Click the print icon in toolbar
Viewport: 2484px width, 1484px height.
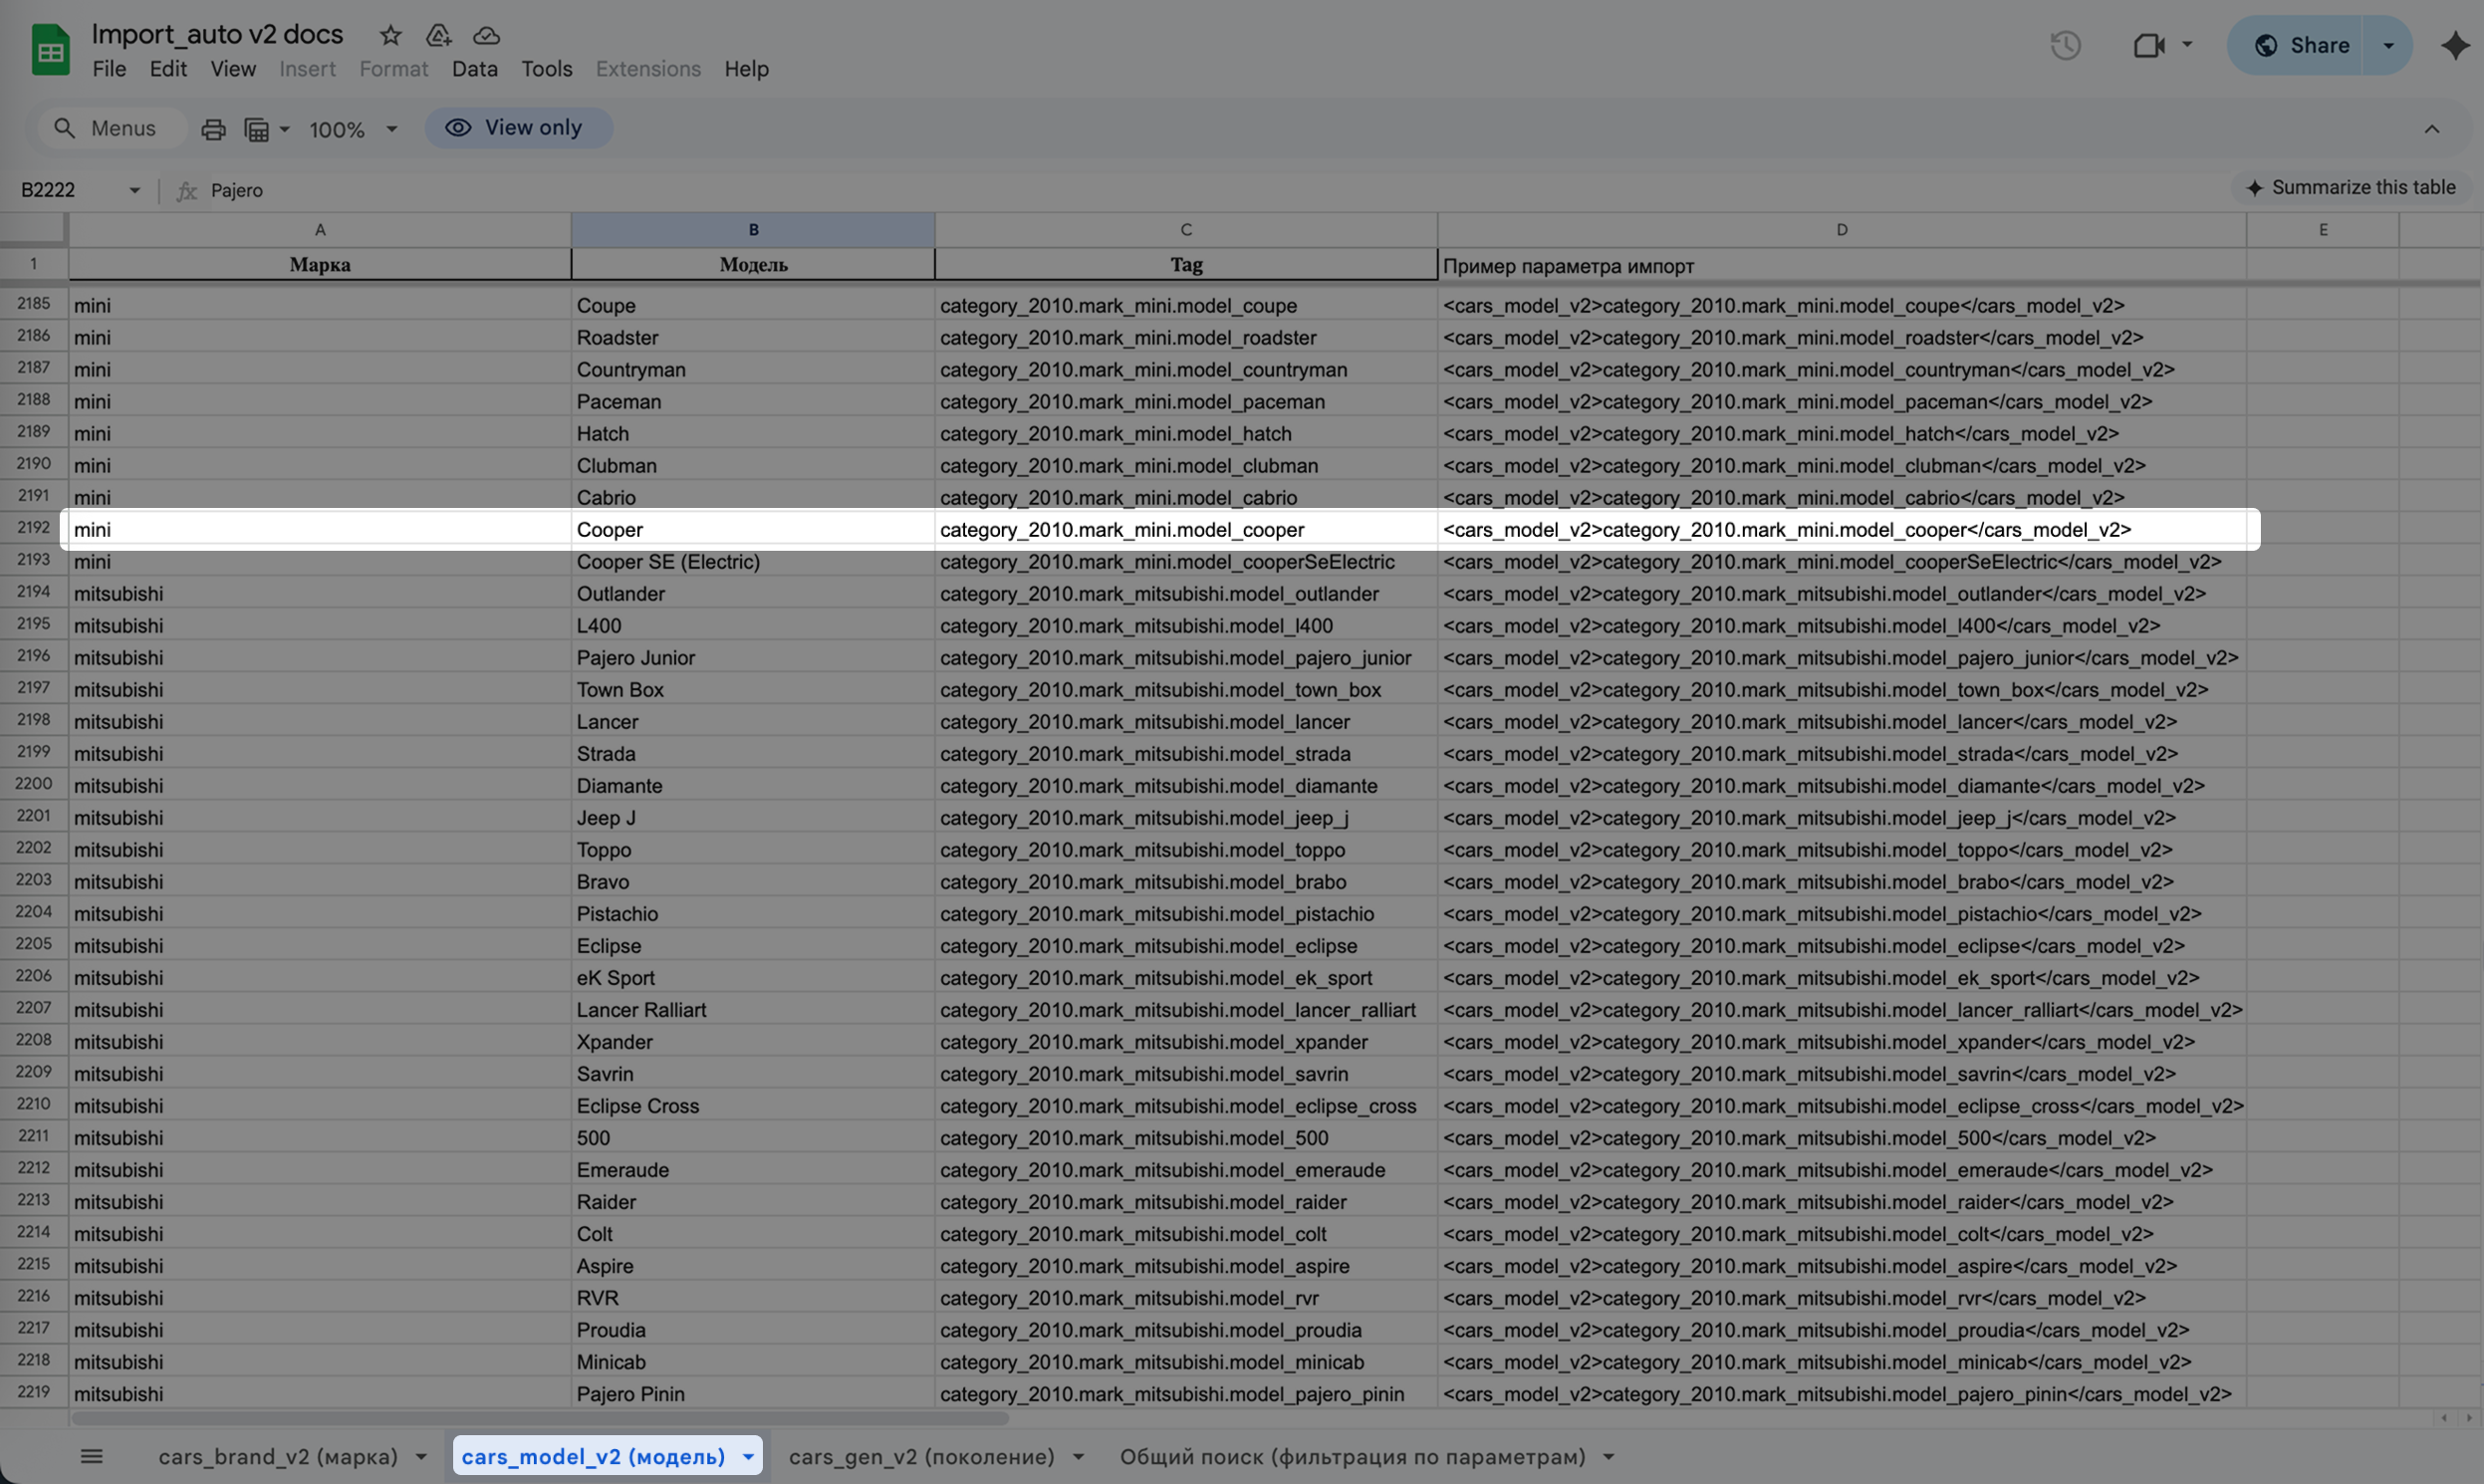[213, 129]
